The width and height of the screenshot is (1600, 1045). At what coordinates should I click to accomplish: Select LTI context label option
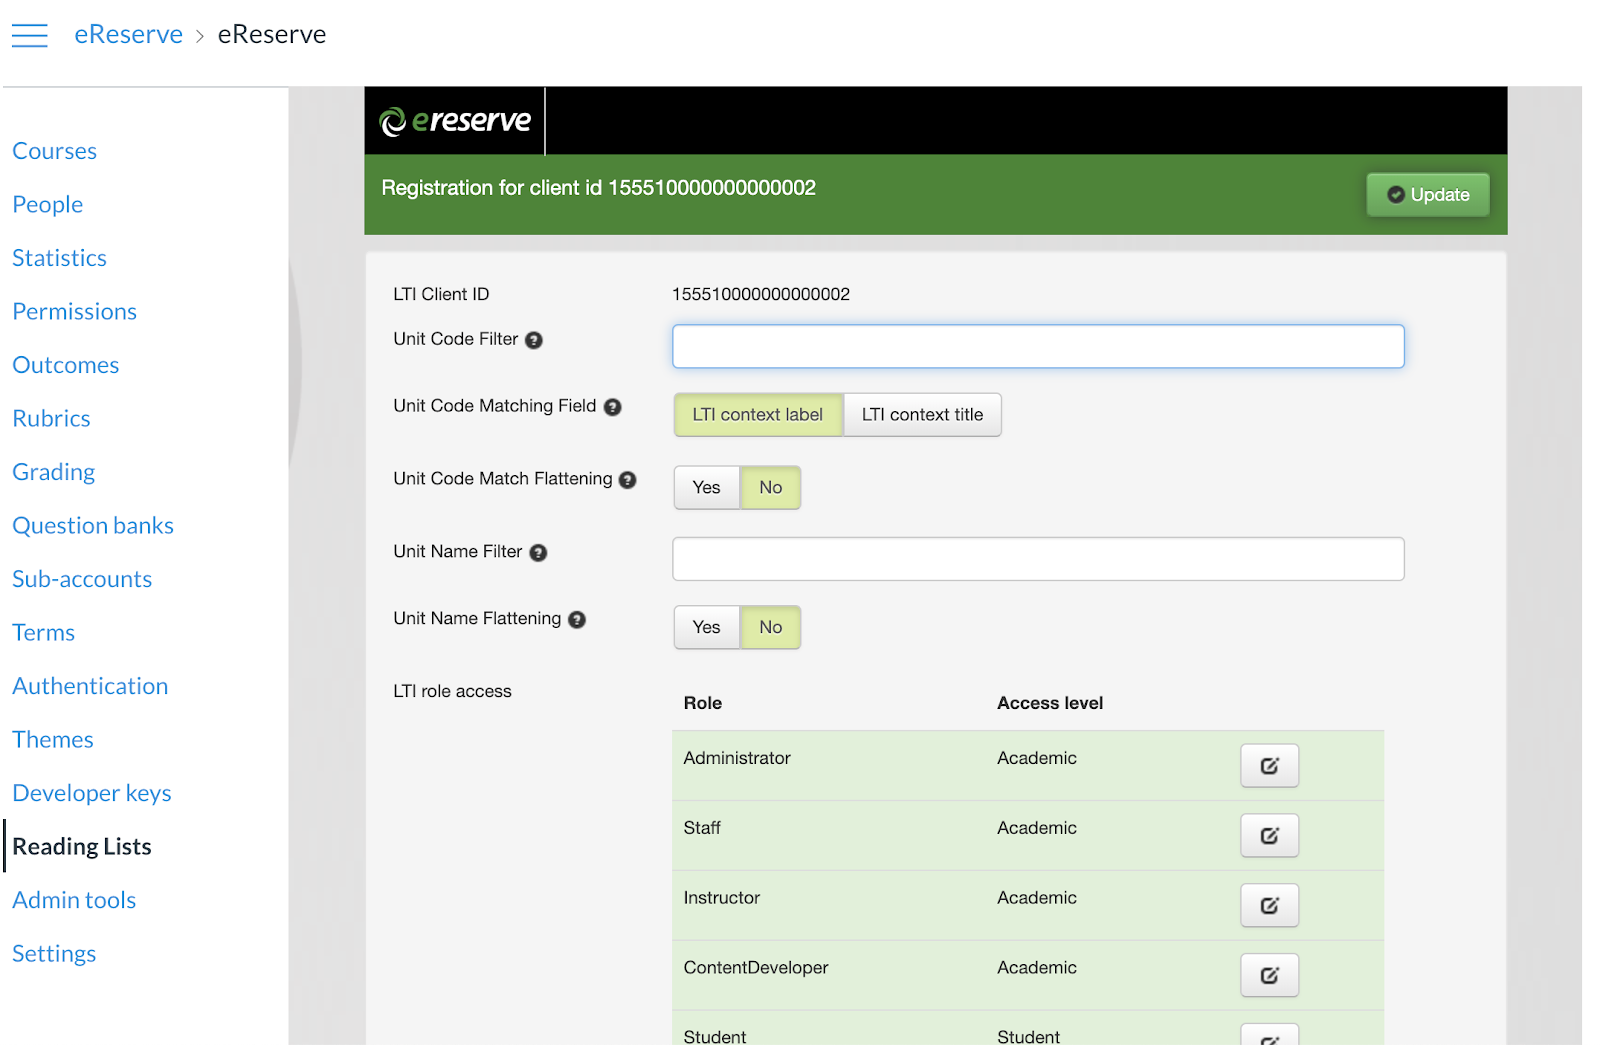coord(757,415)
